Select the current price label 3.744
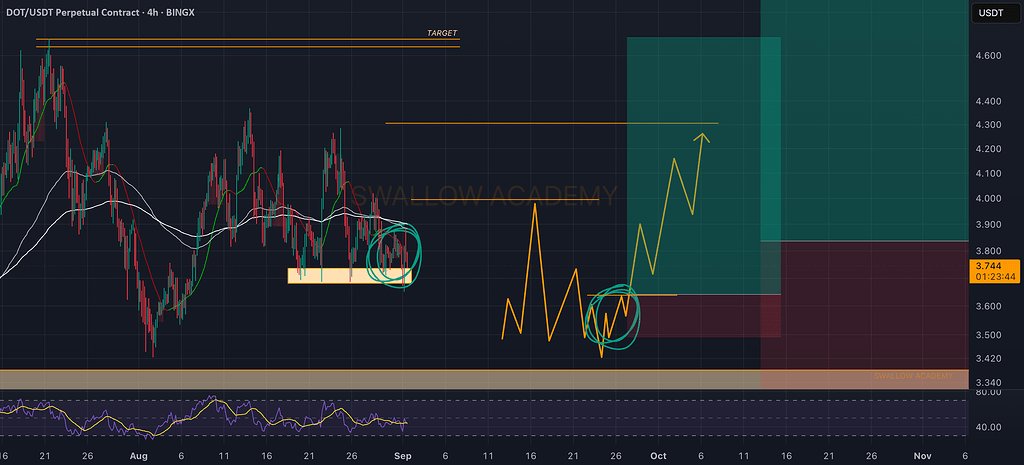This screenshot has height=465, width=1024. tap(997, 270)
